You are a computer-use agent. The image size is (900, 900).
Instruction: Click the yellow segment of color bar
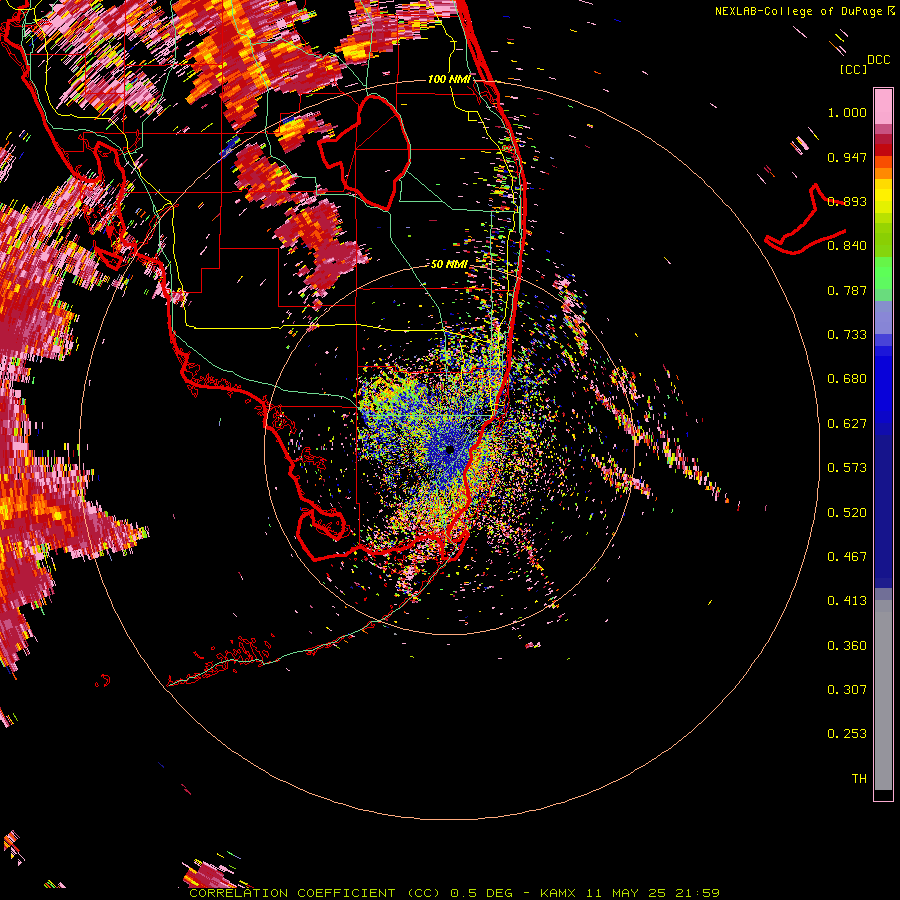tap(883, 197)
